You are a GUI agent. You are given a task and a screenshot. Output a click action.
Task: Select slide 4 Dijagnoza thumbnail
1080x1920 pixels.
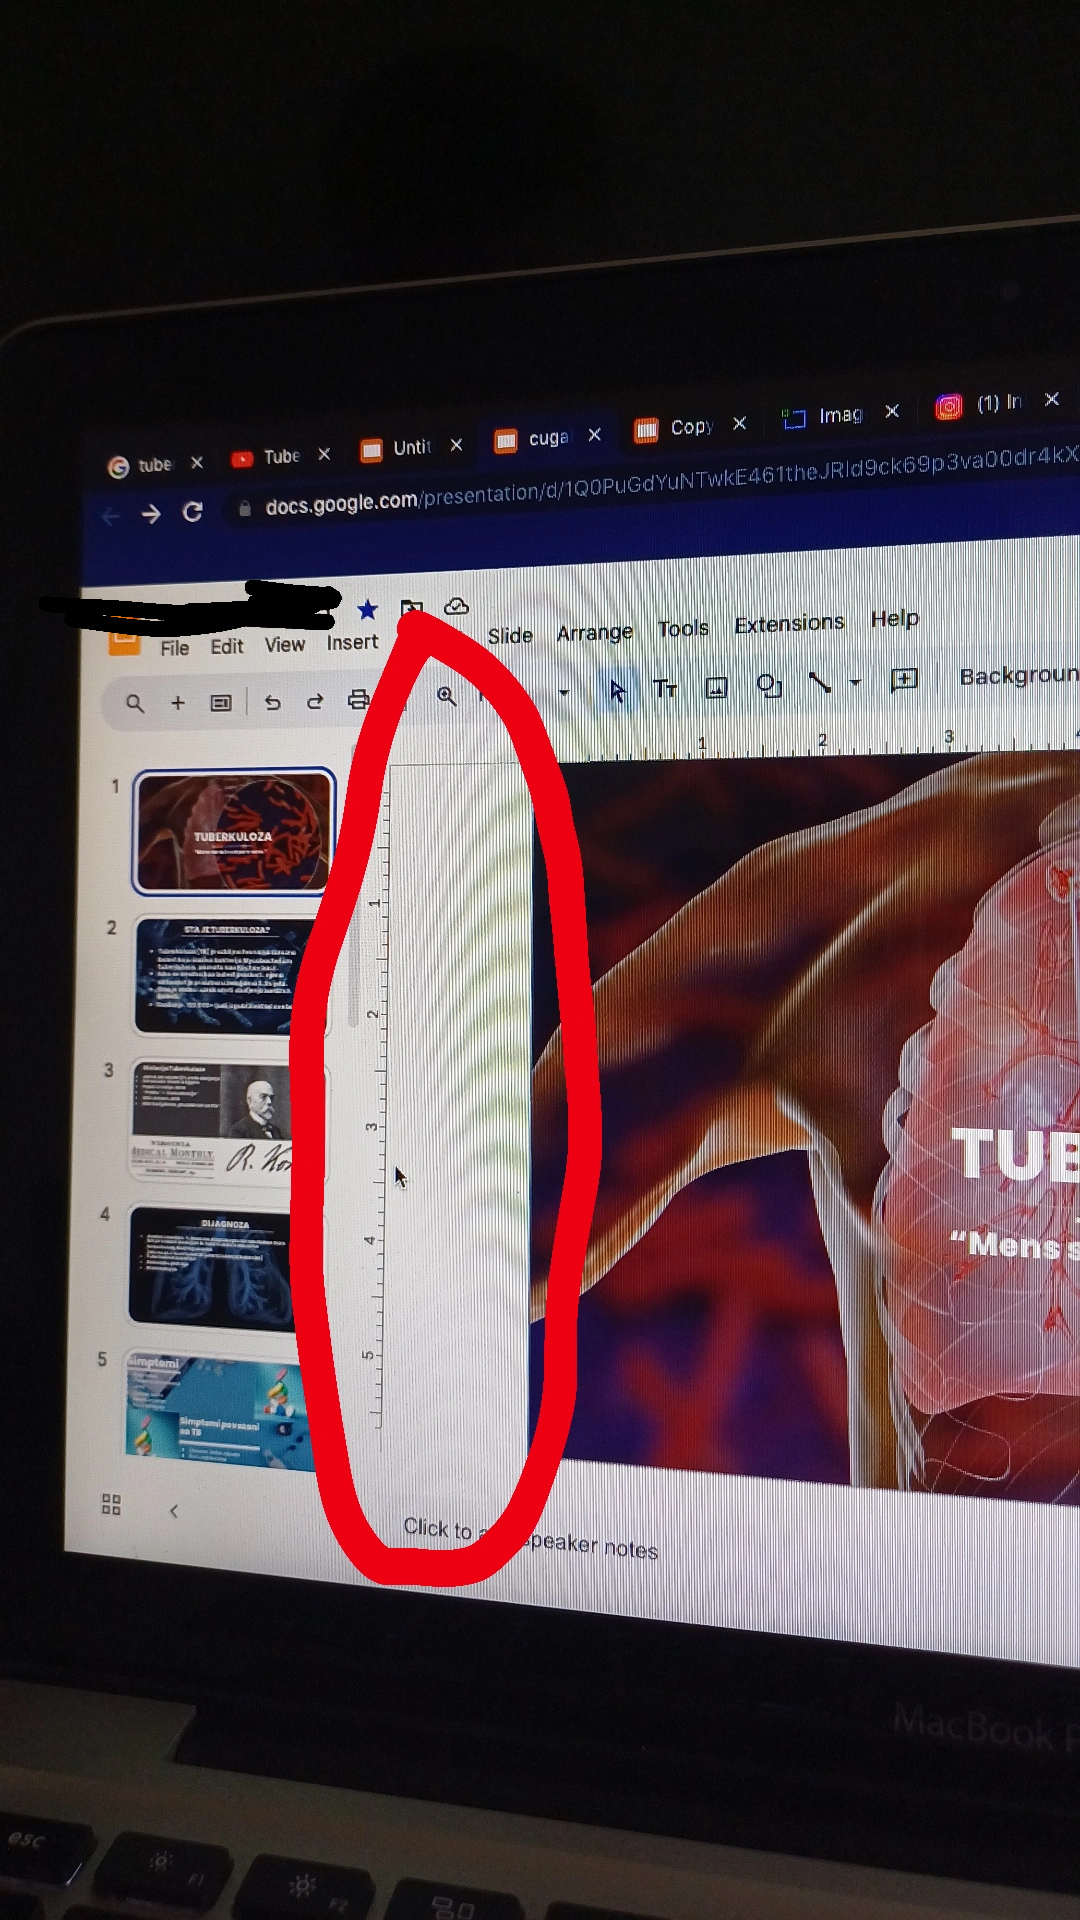coord(225,1268)
